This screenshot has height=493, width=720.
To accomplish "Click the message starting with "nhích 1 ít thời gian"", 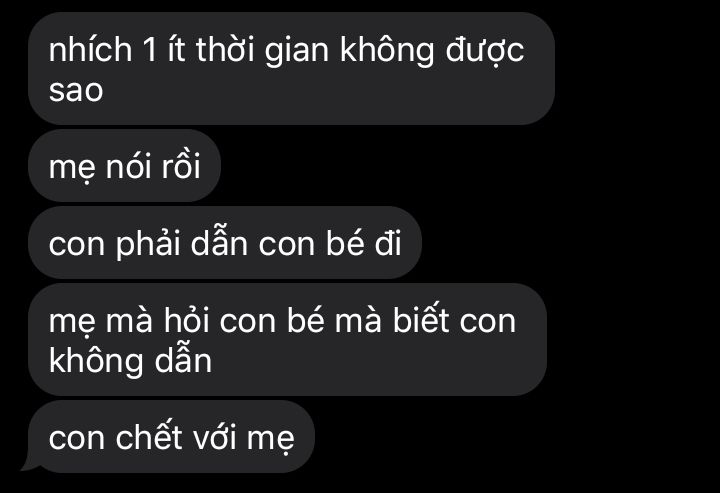I will tap(291, 68).
